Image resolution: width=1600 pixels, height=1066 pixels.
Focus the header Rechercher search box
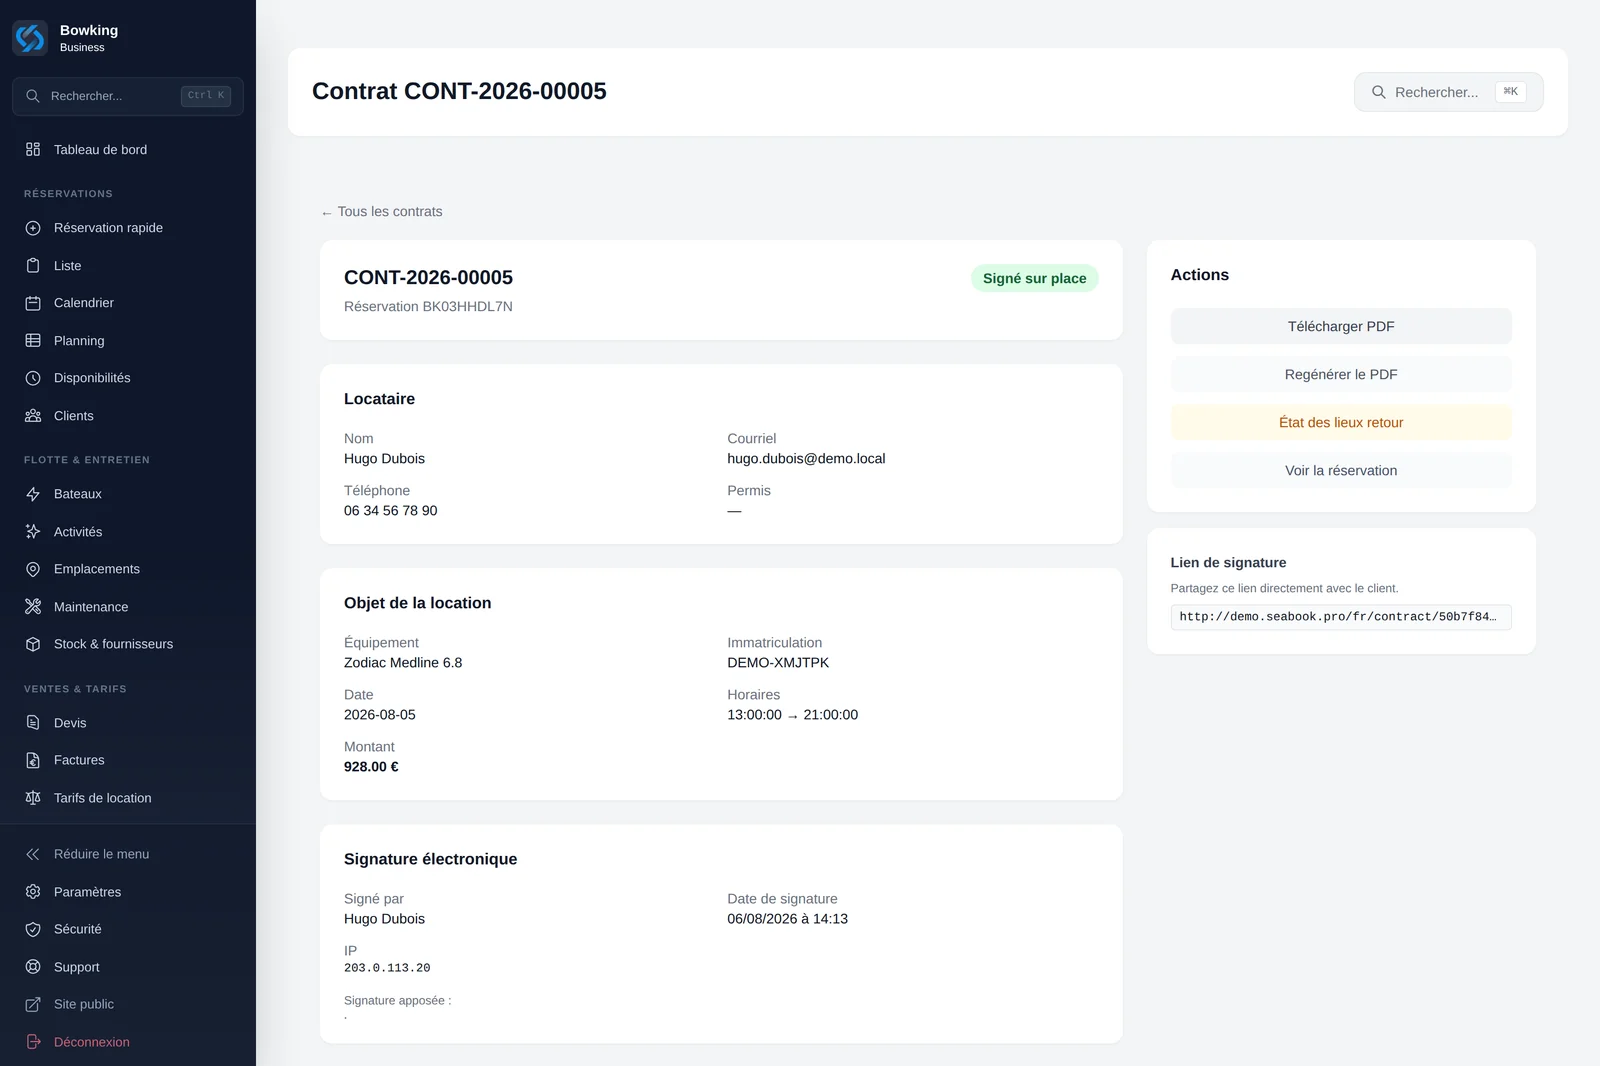pos(1448,92)
